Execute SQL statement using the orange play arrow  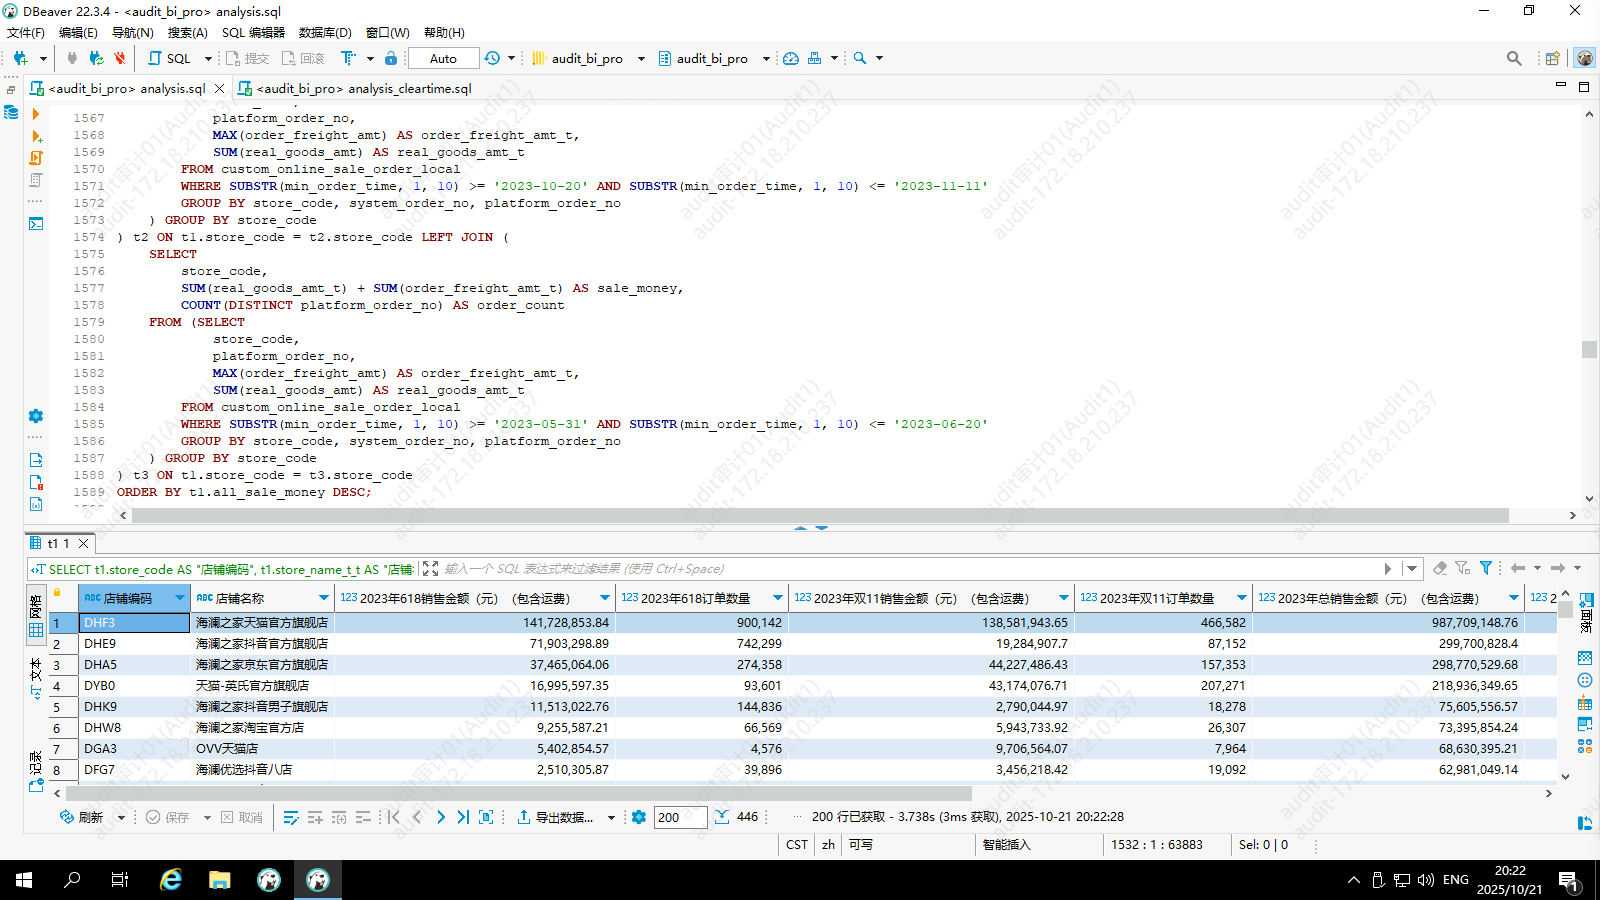click(36, 115)
